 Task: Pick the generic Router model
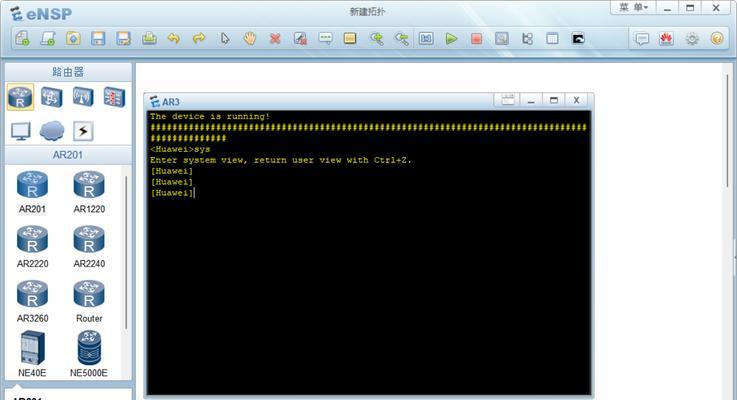click(x=89, y=301)
